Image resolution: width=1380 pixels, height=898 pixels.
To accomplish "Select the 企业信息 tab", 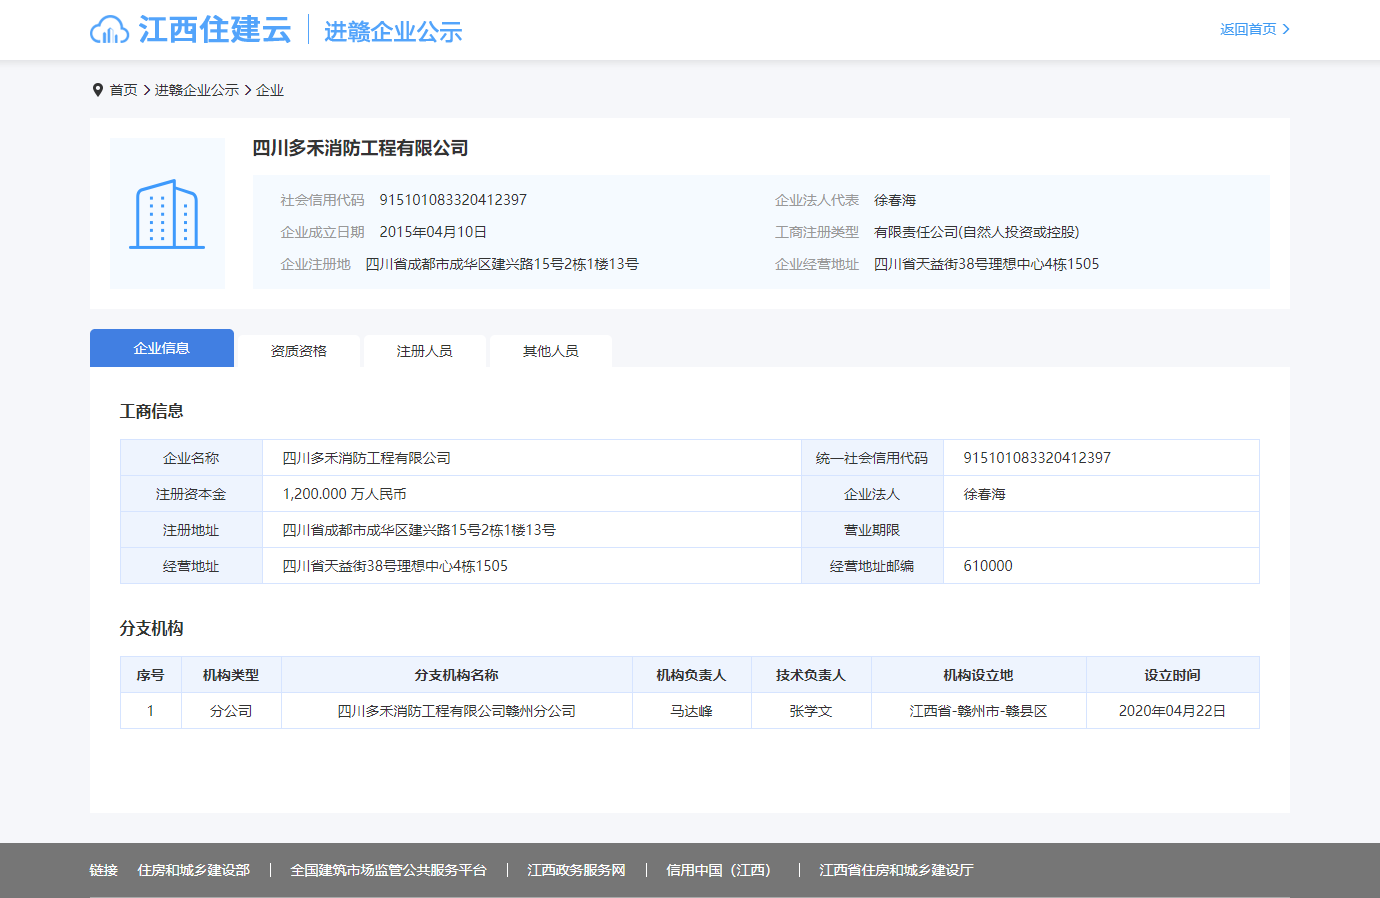I will (162, 348).
